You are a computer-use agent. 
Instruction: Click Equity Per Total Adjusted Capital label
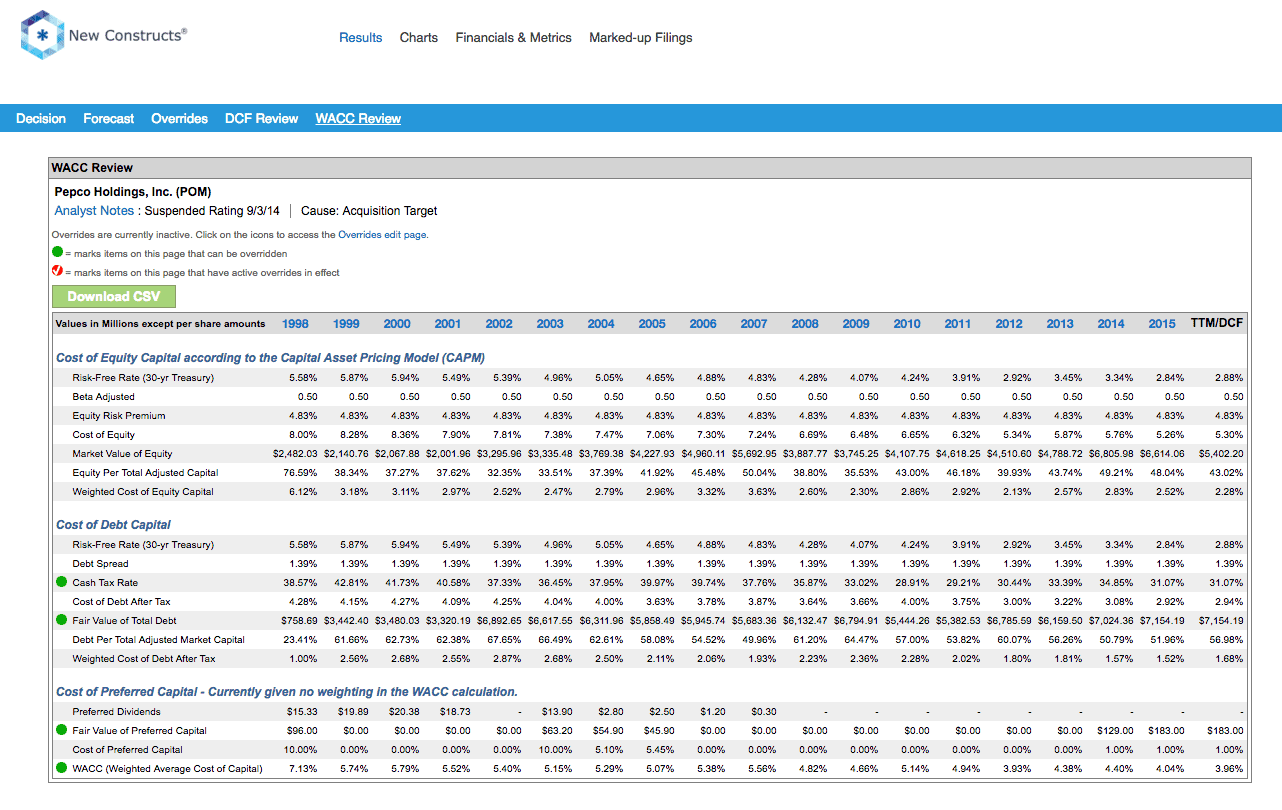click(145, 473)
